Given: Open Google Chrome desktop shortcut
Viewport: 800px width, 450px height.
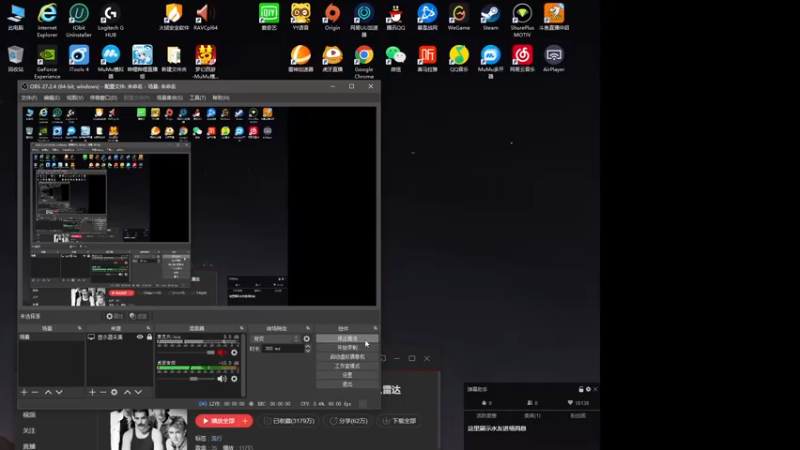Looking at the screenshot, I should tap(364, 61).
